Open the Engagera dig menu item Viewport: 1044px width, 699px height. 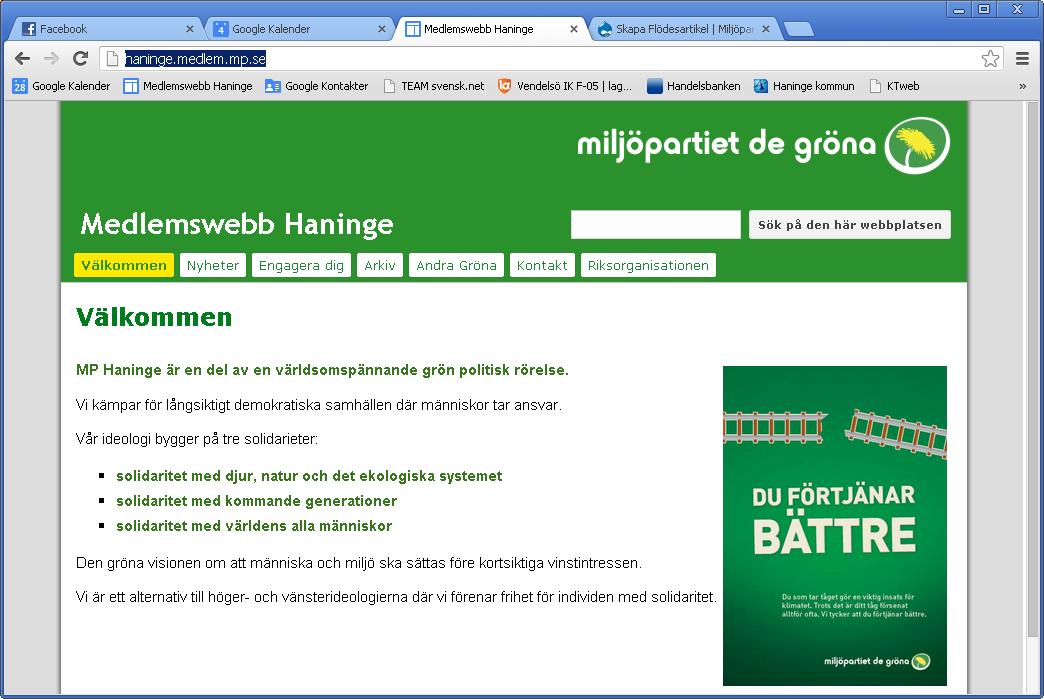[301, 265]
